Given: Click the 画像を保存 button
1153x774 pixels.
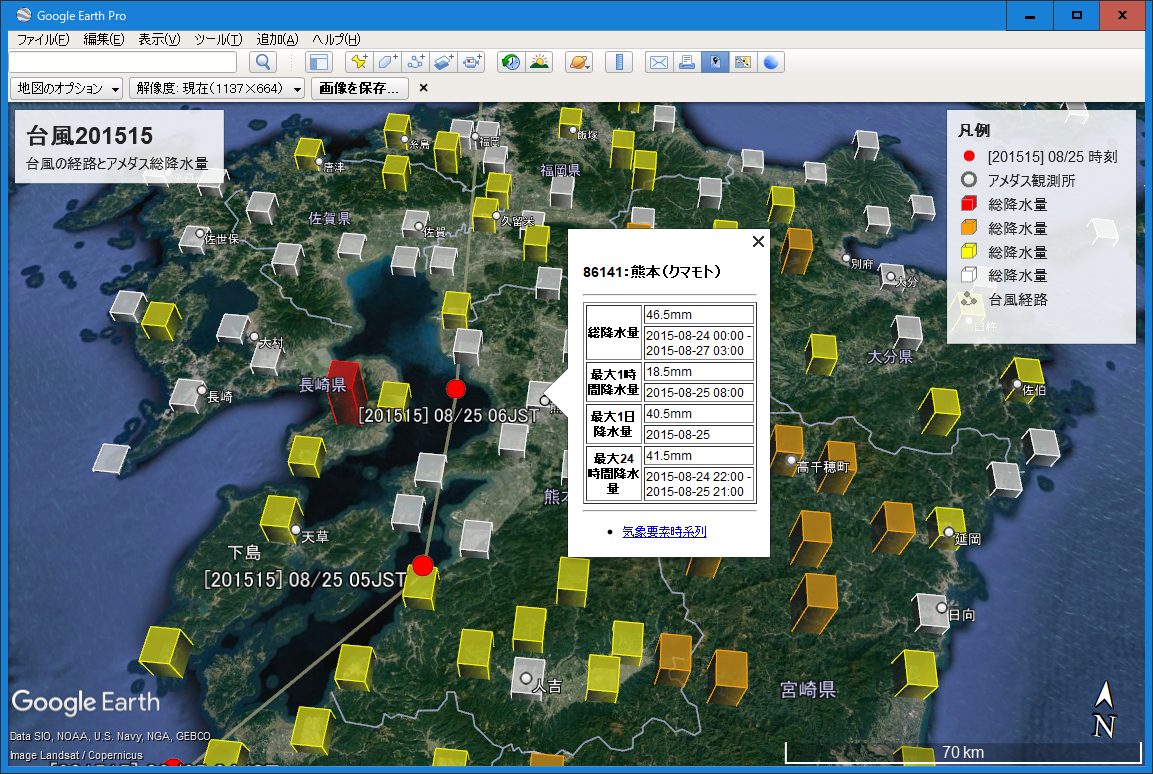Looking at the screenshot, I should click(x=360, y=88).
